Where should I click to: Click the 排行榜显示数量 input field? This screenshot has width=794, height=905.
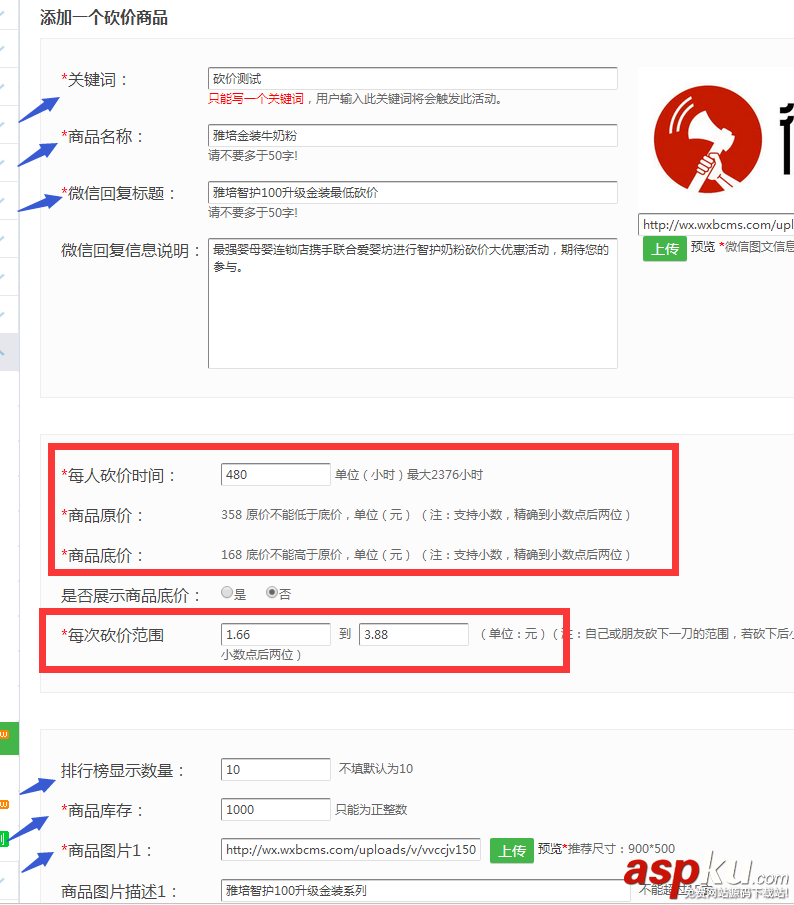275,769
